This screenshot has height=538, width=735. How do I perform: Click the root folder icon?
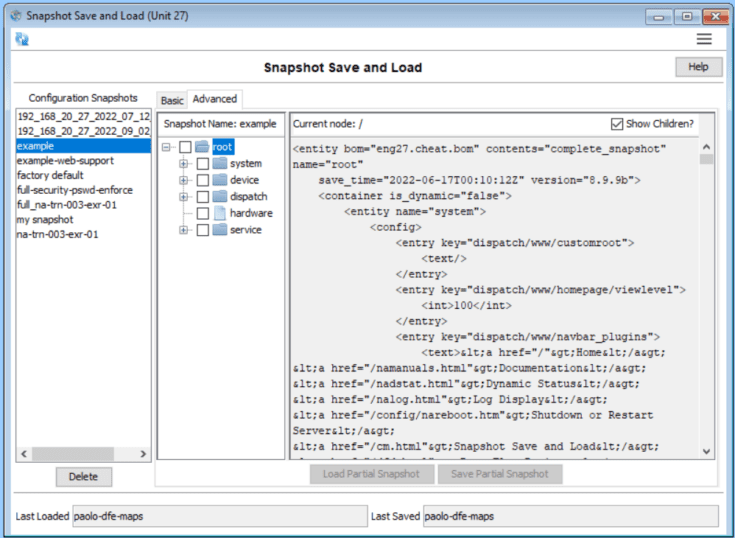click(x=202, y=147)
